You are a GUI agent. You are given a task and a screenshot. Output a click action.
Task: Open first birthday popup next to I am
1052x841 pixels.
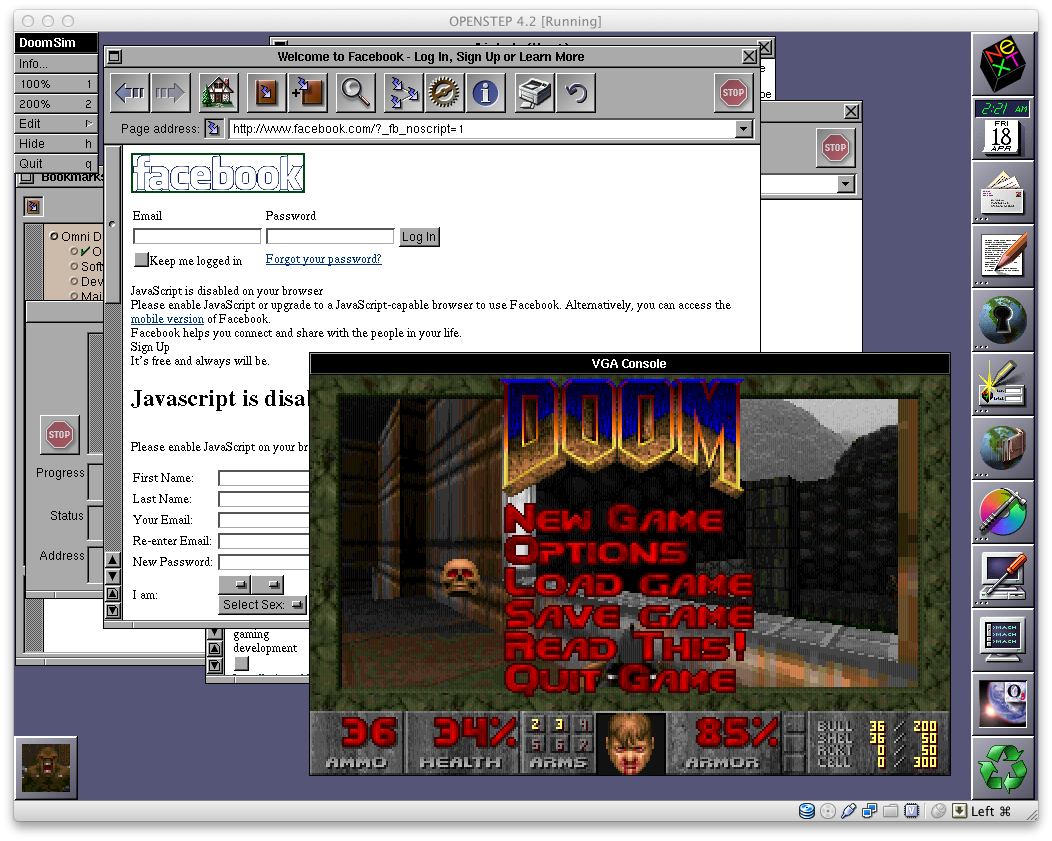(x=235, y=583)
